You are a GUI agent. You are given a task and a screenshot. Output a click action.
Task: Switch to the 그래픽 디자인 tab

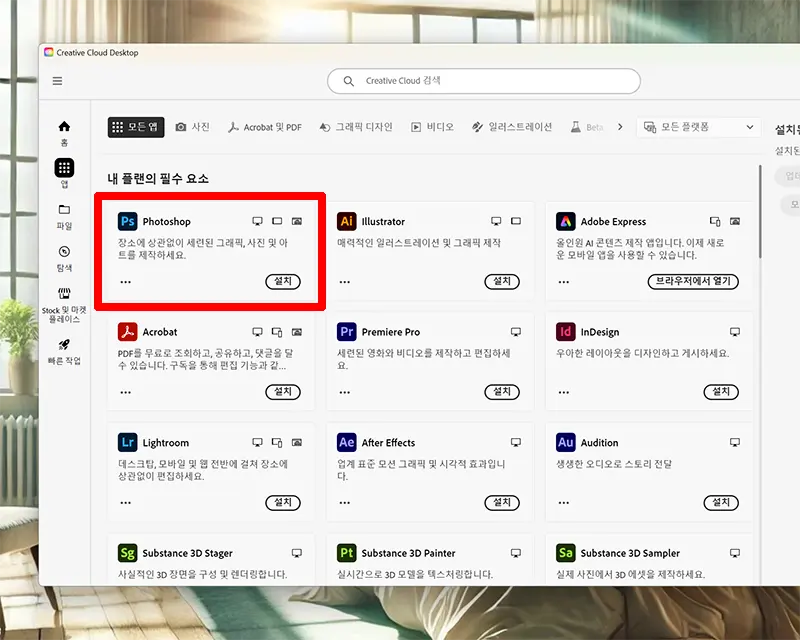356,127
